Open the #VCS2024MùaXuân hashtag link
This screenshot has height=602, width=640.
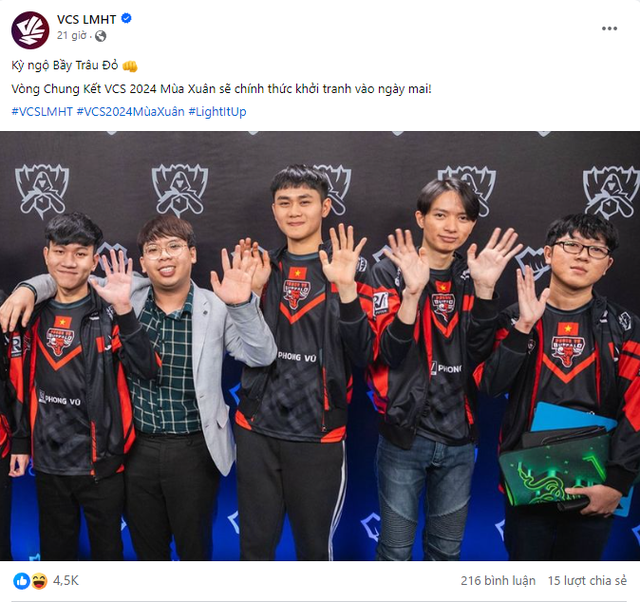click(x=131, y=111)
